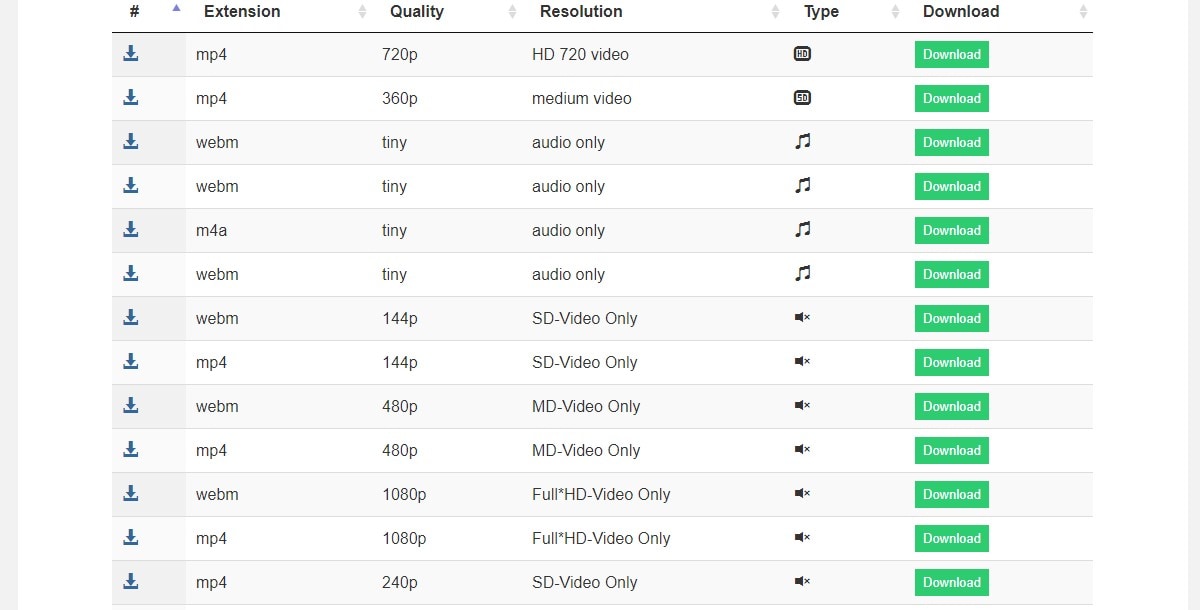Download the m4a audio only file
Image resolution: width=1200 pixels, height=610 pixels.
click(952, 230)
